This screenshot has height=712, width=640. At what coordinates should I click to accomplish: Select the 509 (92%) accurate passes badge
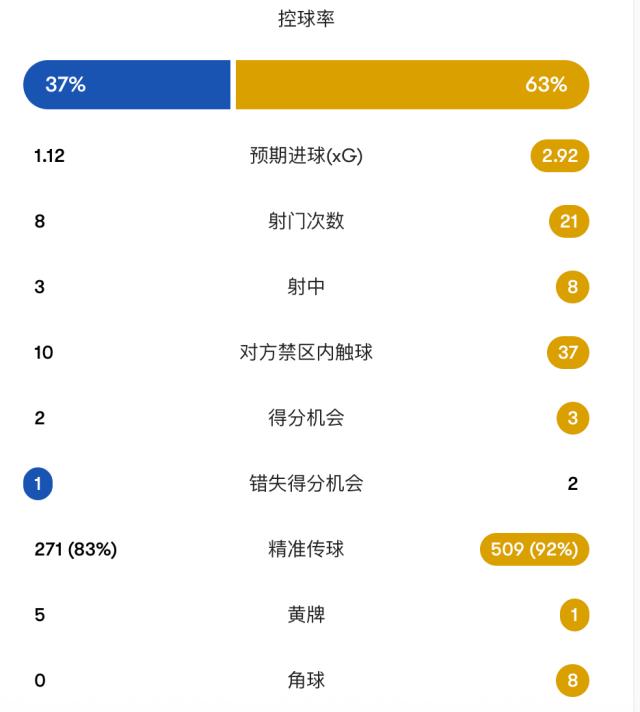[x=534, y=549]
